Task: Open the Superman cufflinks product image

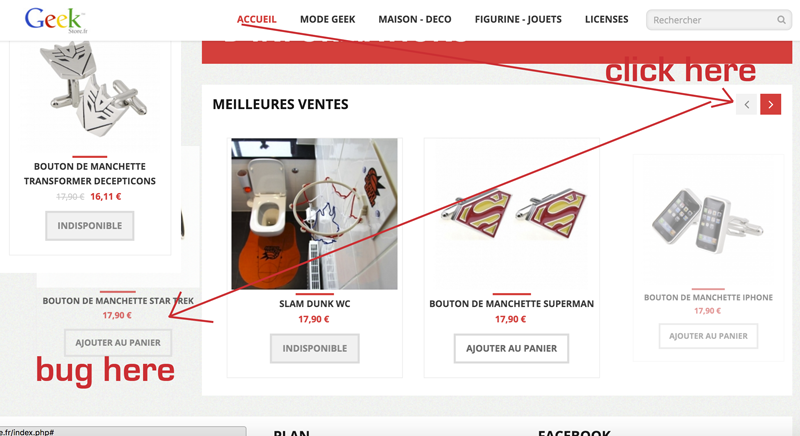Action: [x=511, y=213]
